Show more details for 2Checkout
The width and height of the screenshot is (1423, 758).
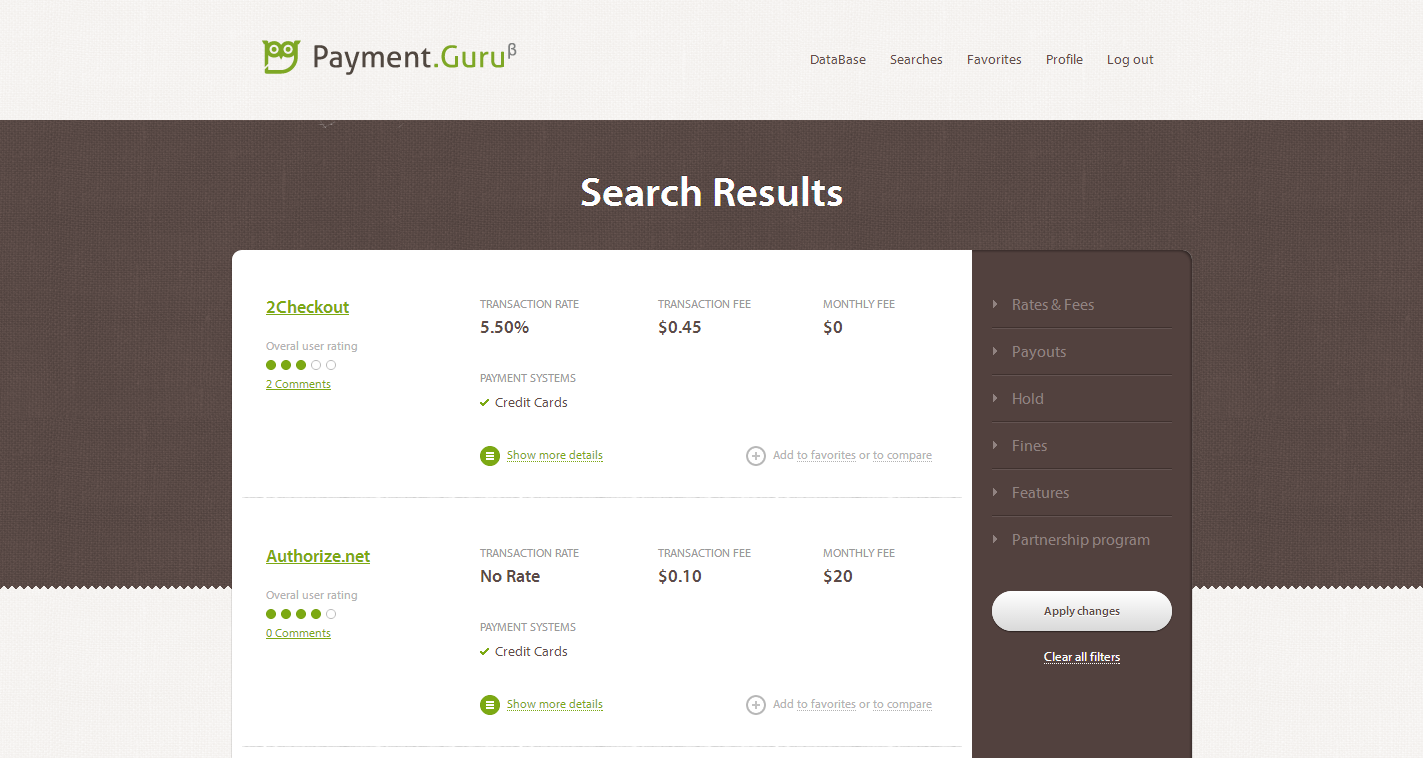(x=555, y=455)
